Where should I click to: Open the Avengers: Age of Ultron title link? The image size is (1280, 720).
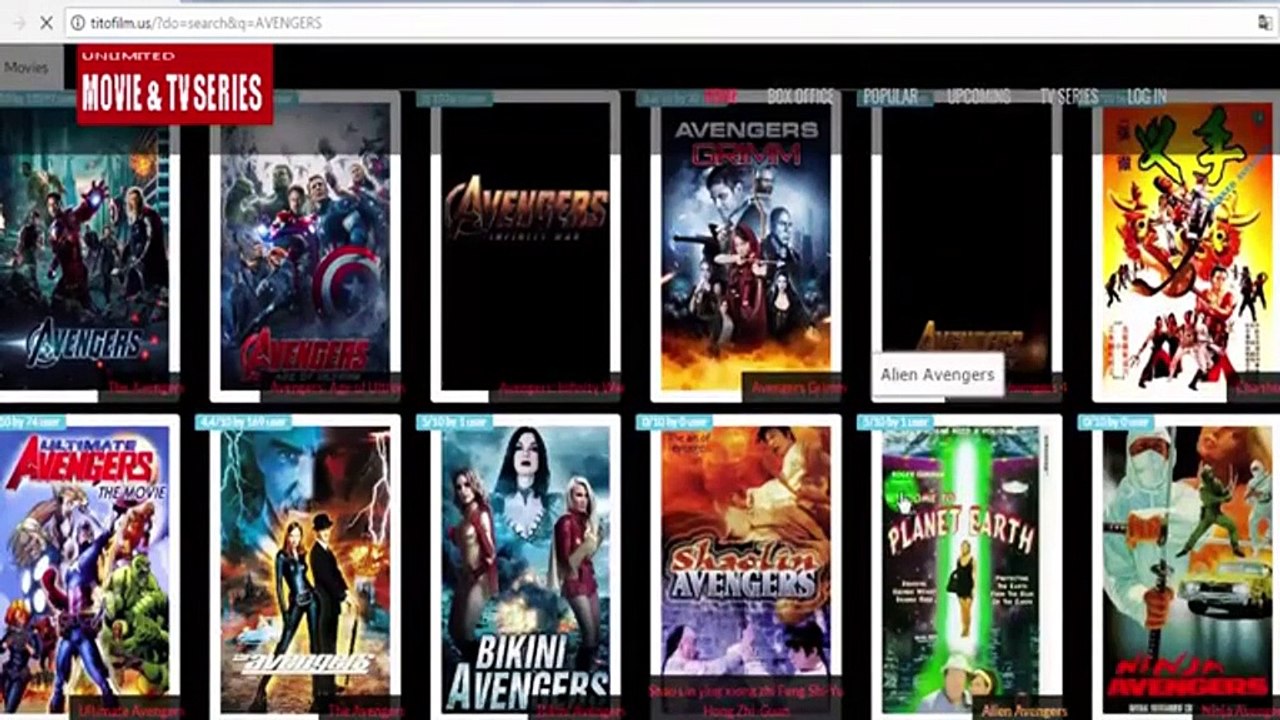click(x=337, y=388)
